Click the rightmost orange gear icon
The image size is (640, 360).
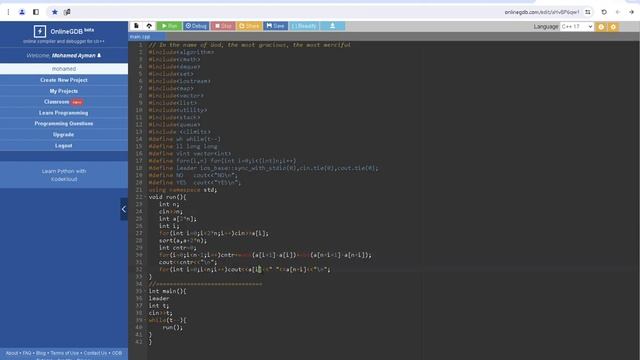coord(613,27)
